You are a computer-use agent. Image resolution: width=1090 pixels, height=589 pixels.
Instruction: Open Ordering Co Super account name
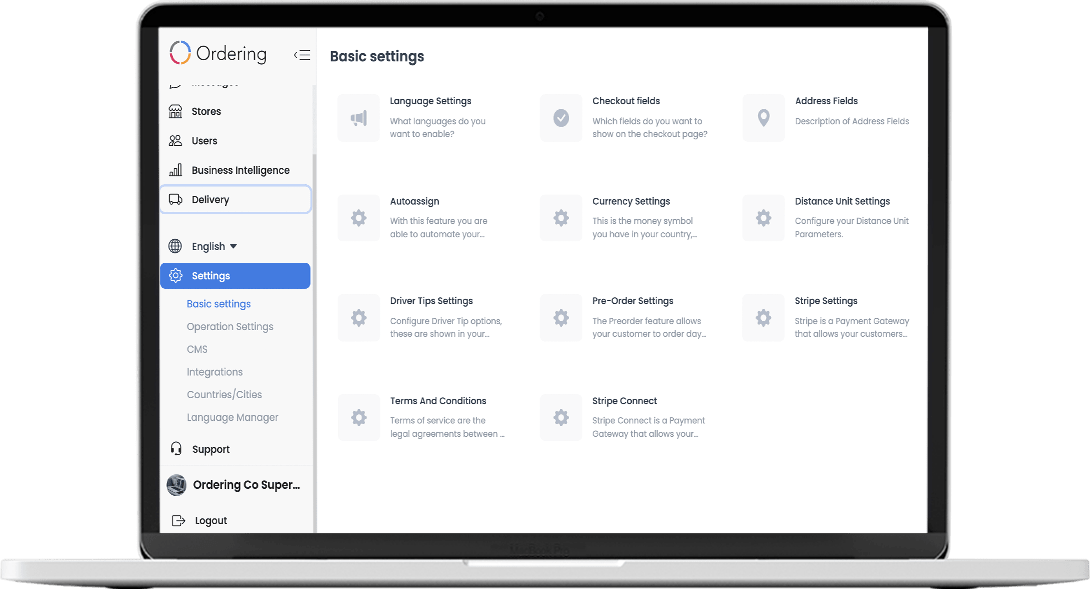click(x=247, y=485)
